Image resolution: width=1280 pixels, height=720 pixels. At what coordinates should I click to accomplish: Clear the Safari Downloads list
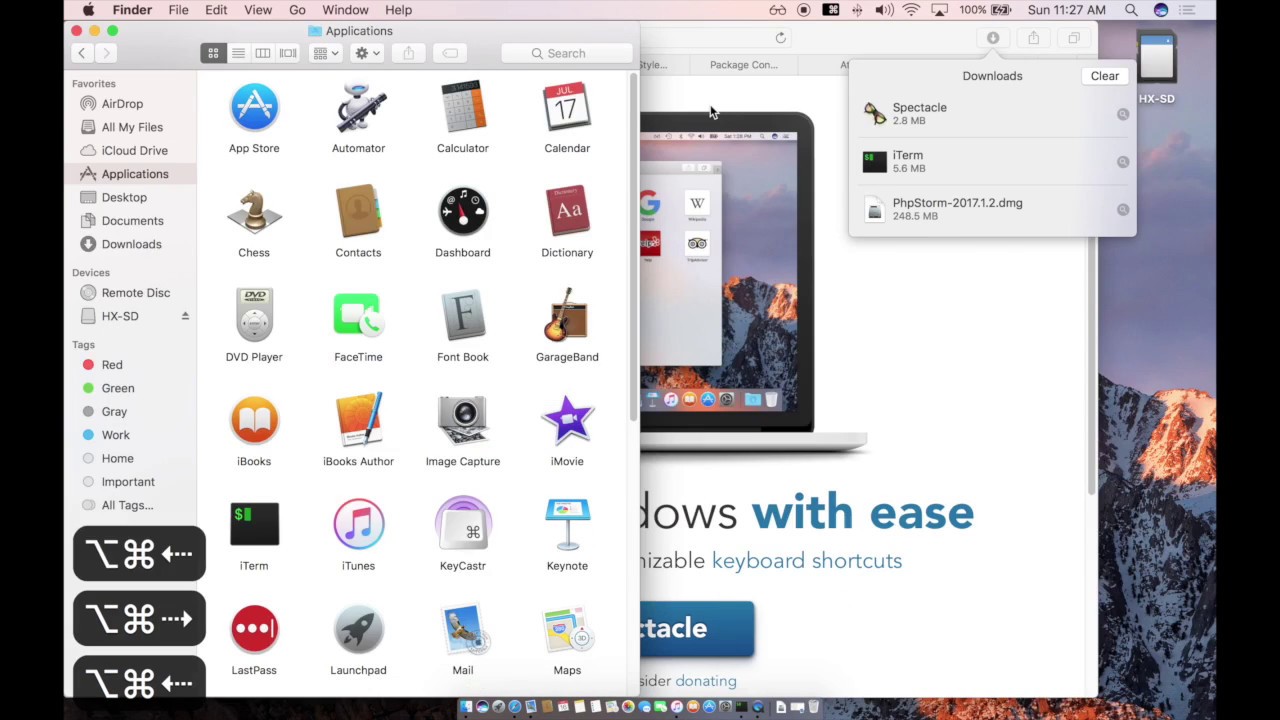pyautogui.click(x=1105, y=76)
